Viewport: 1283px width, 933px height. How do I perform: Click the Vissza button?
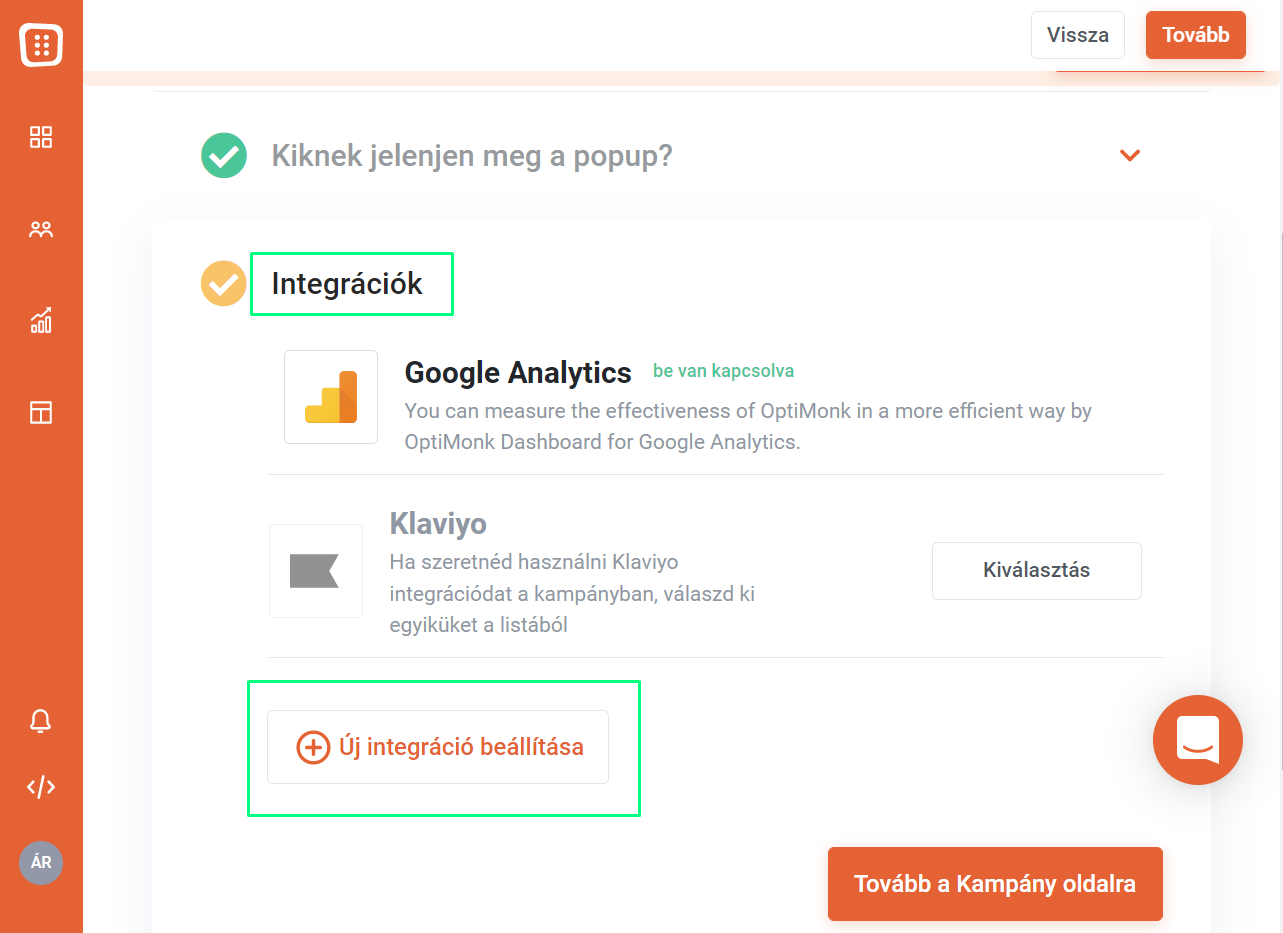(1078, 35)
